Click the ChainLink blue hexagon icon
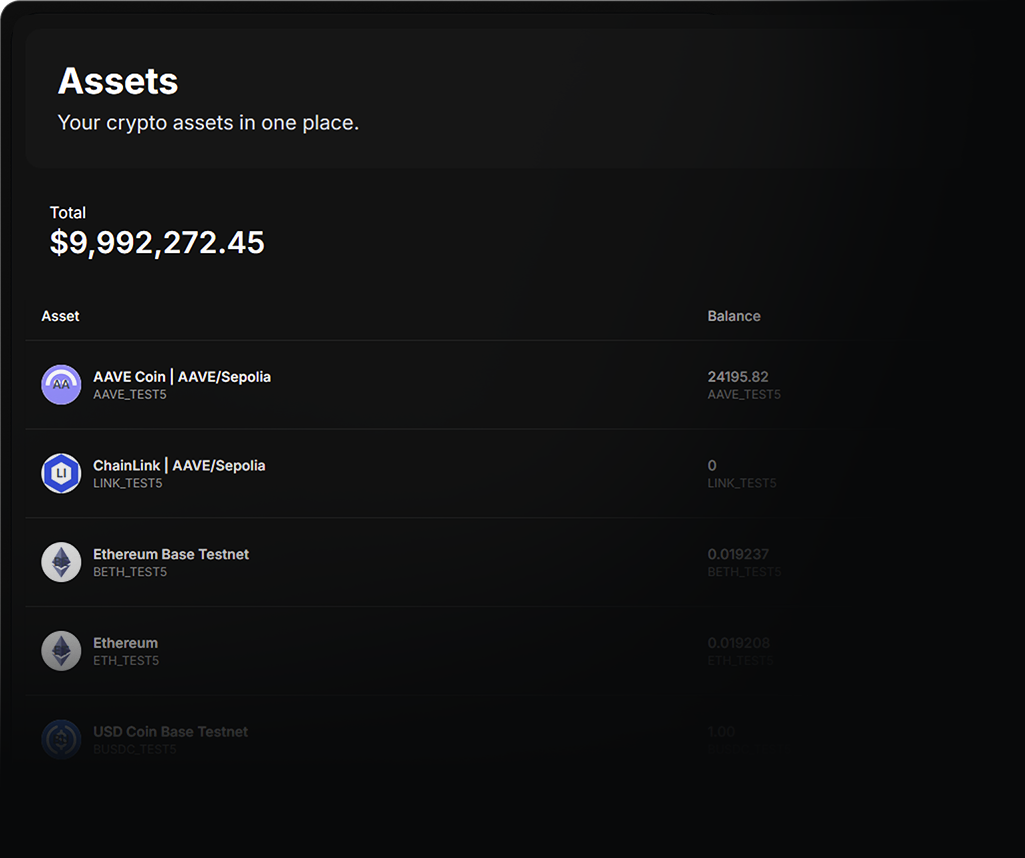Viewport: 1025px width, 858px height. 61,473
